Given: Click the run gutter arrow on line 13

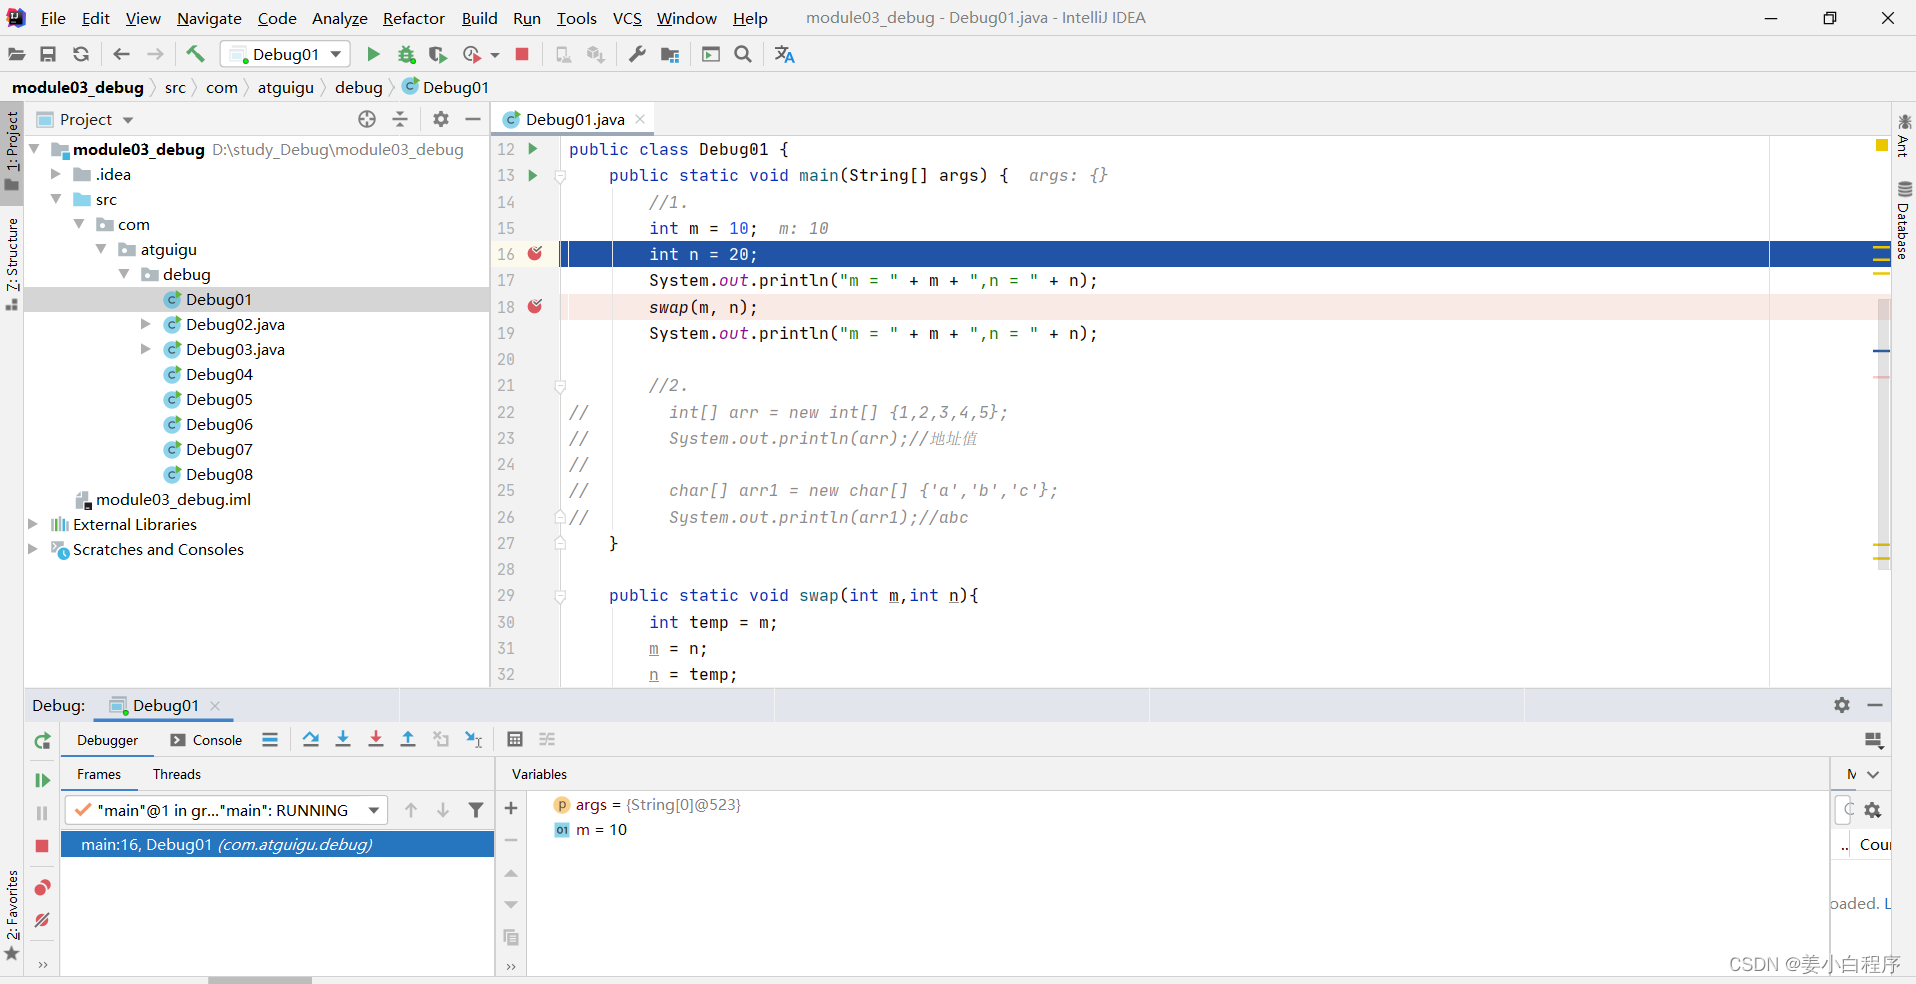Looking at the screenshot, I should click(533, 175).
